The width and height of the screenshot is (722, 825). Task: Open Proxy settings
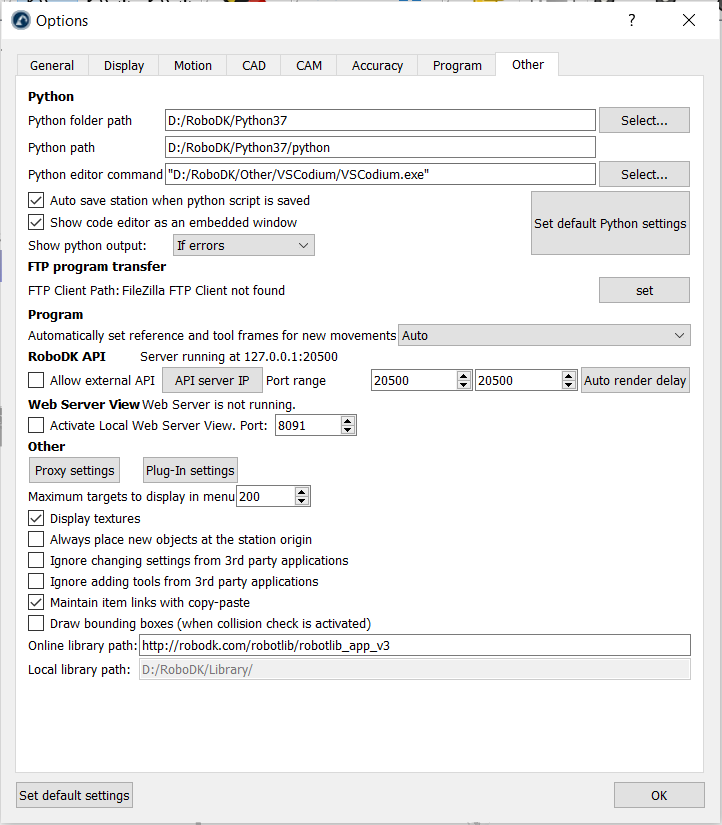[74, 470]
